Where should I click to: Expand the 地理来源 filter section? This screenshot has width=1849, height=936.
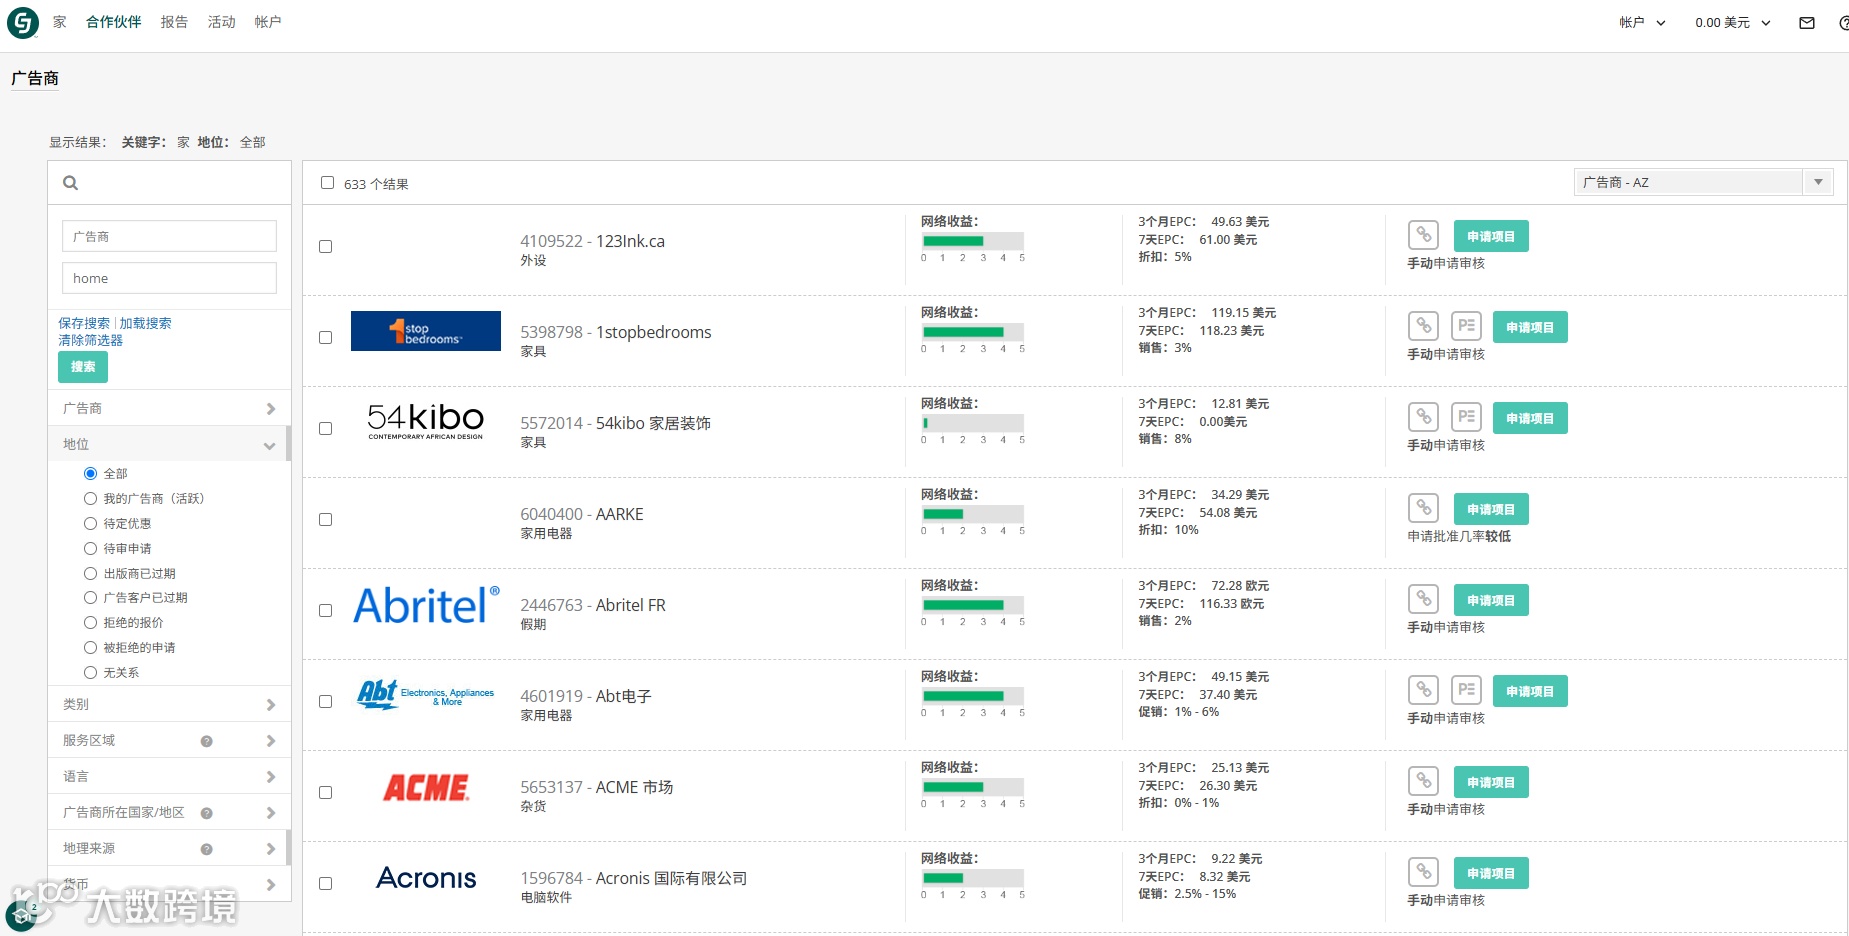pos(169,848)
